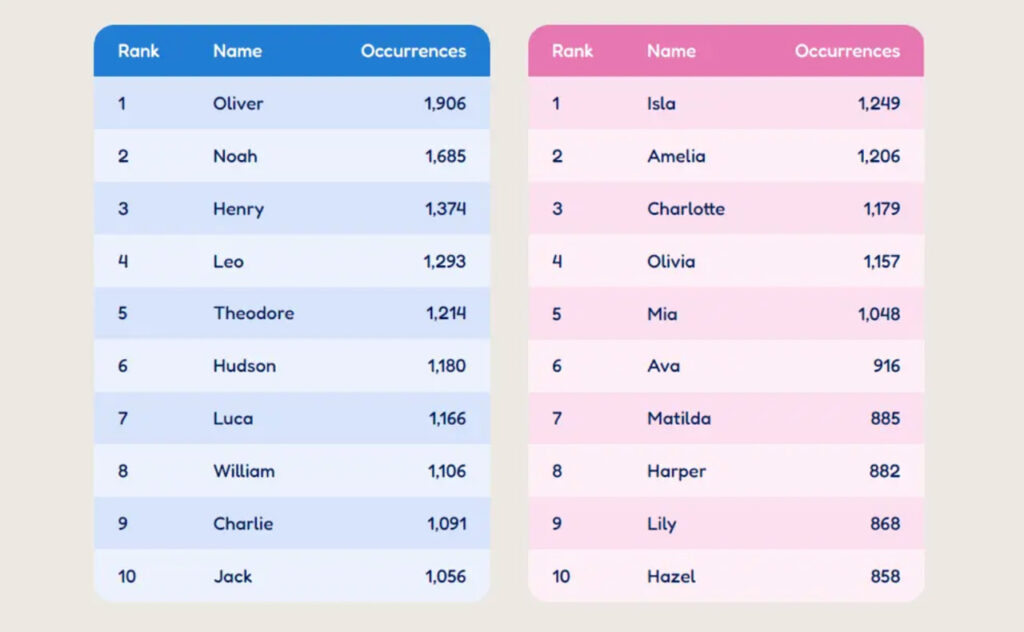1024x632 pixels.
Task: Click on the name Hudson
Action: pyautogui.click(x=244, y=366)
